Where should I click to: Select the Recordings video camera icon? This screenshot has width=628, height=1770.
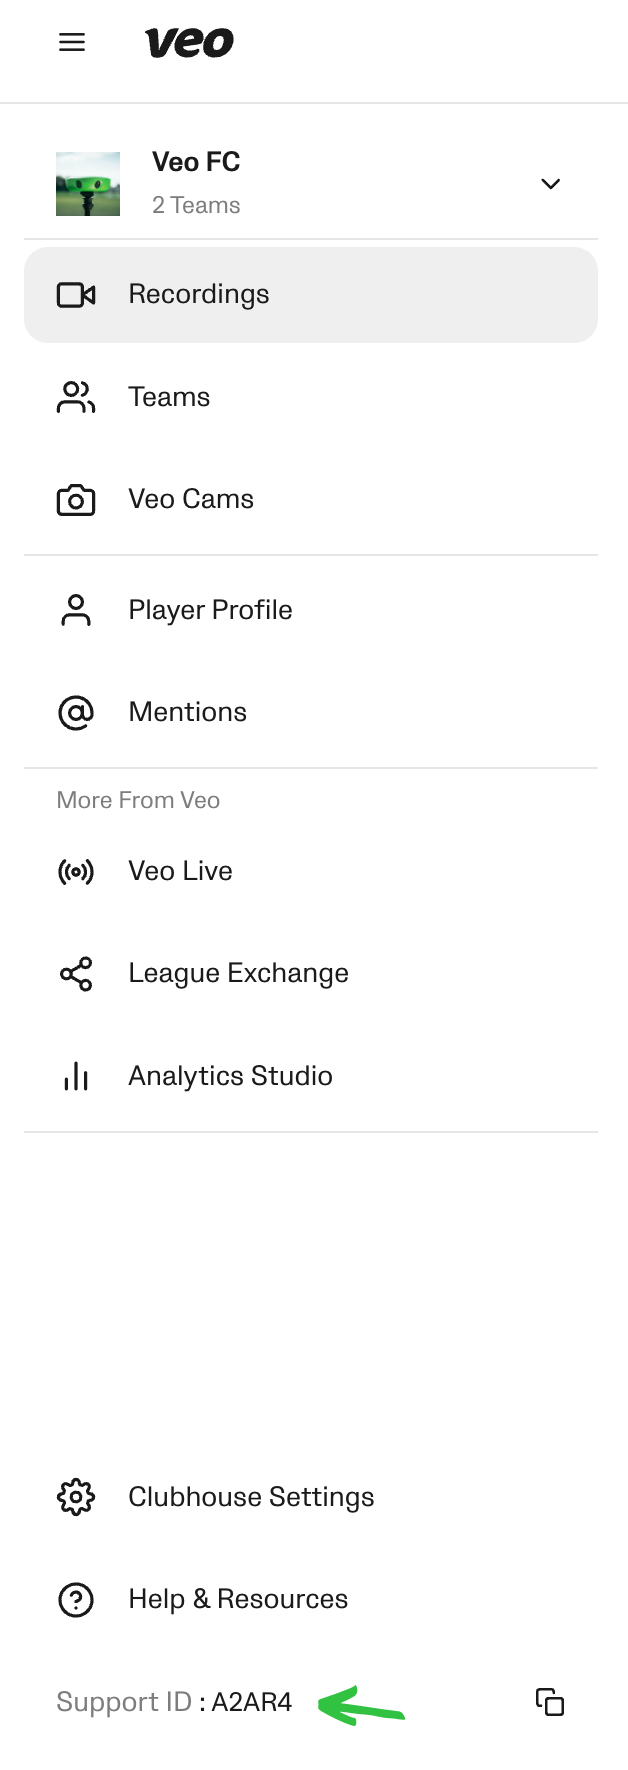pos(75,294)
